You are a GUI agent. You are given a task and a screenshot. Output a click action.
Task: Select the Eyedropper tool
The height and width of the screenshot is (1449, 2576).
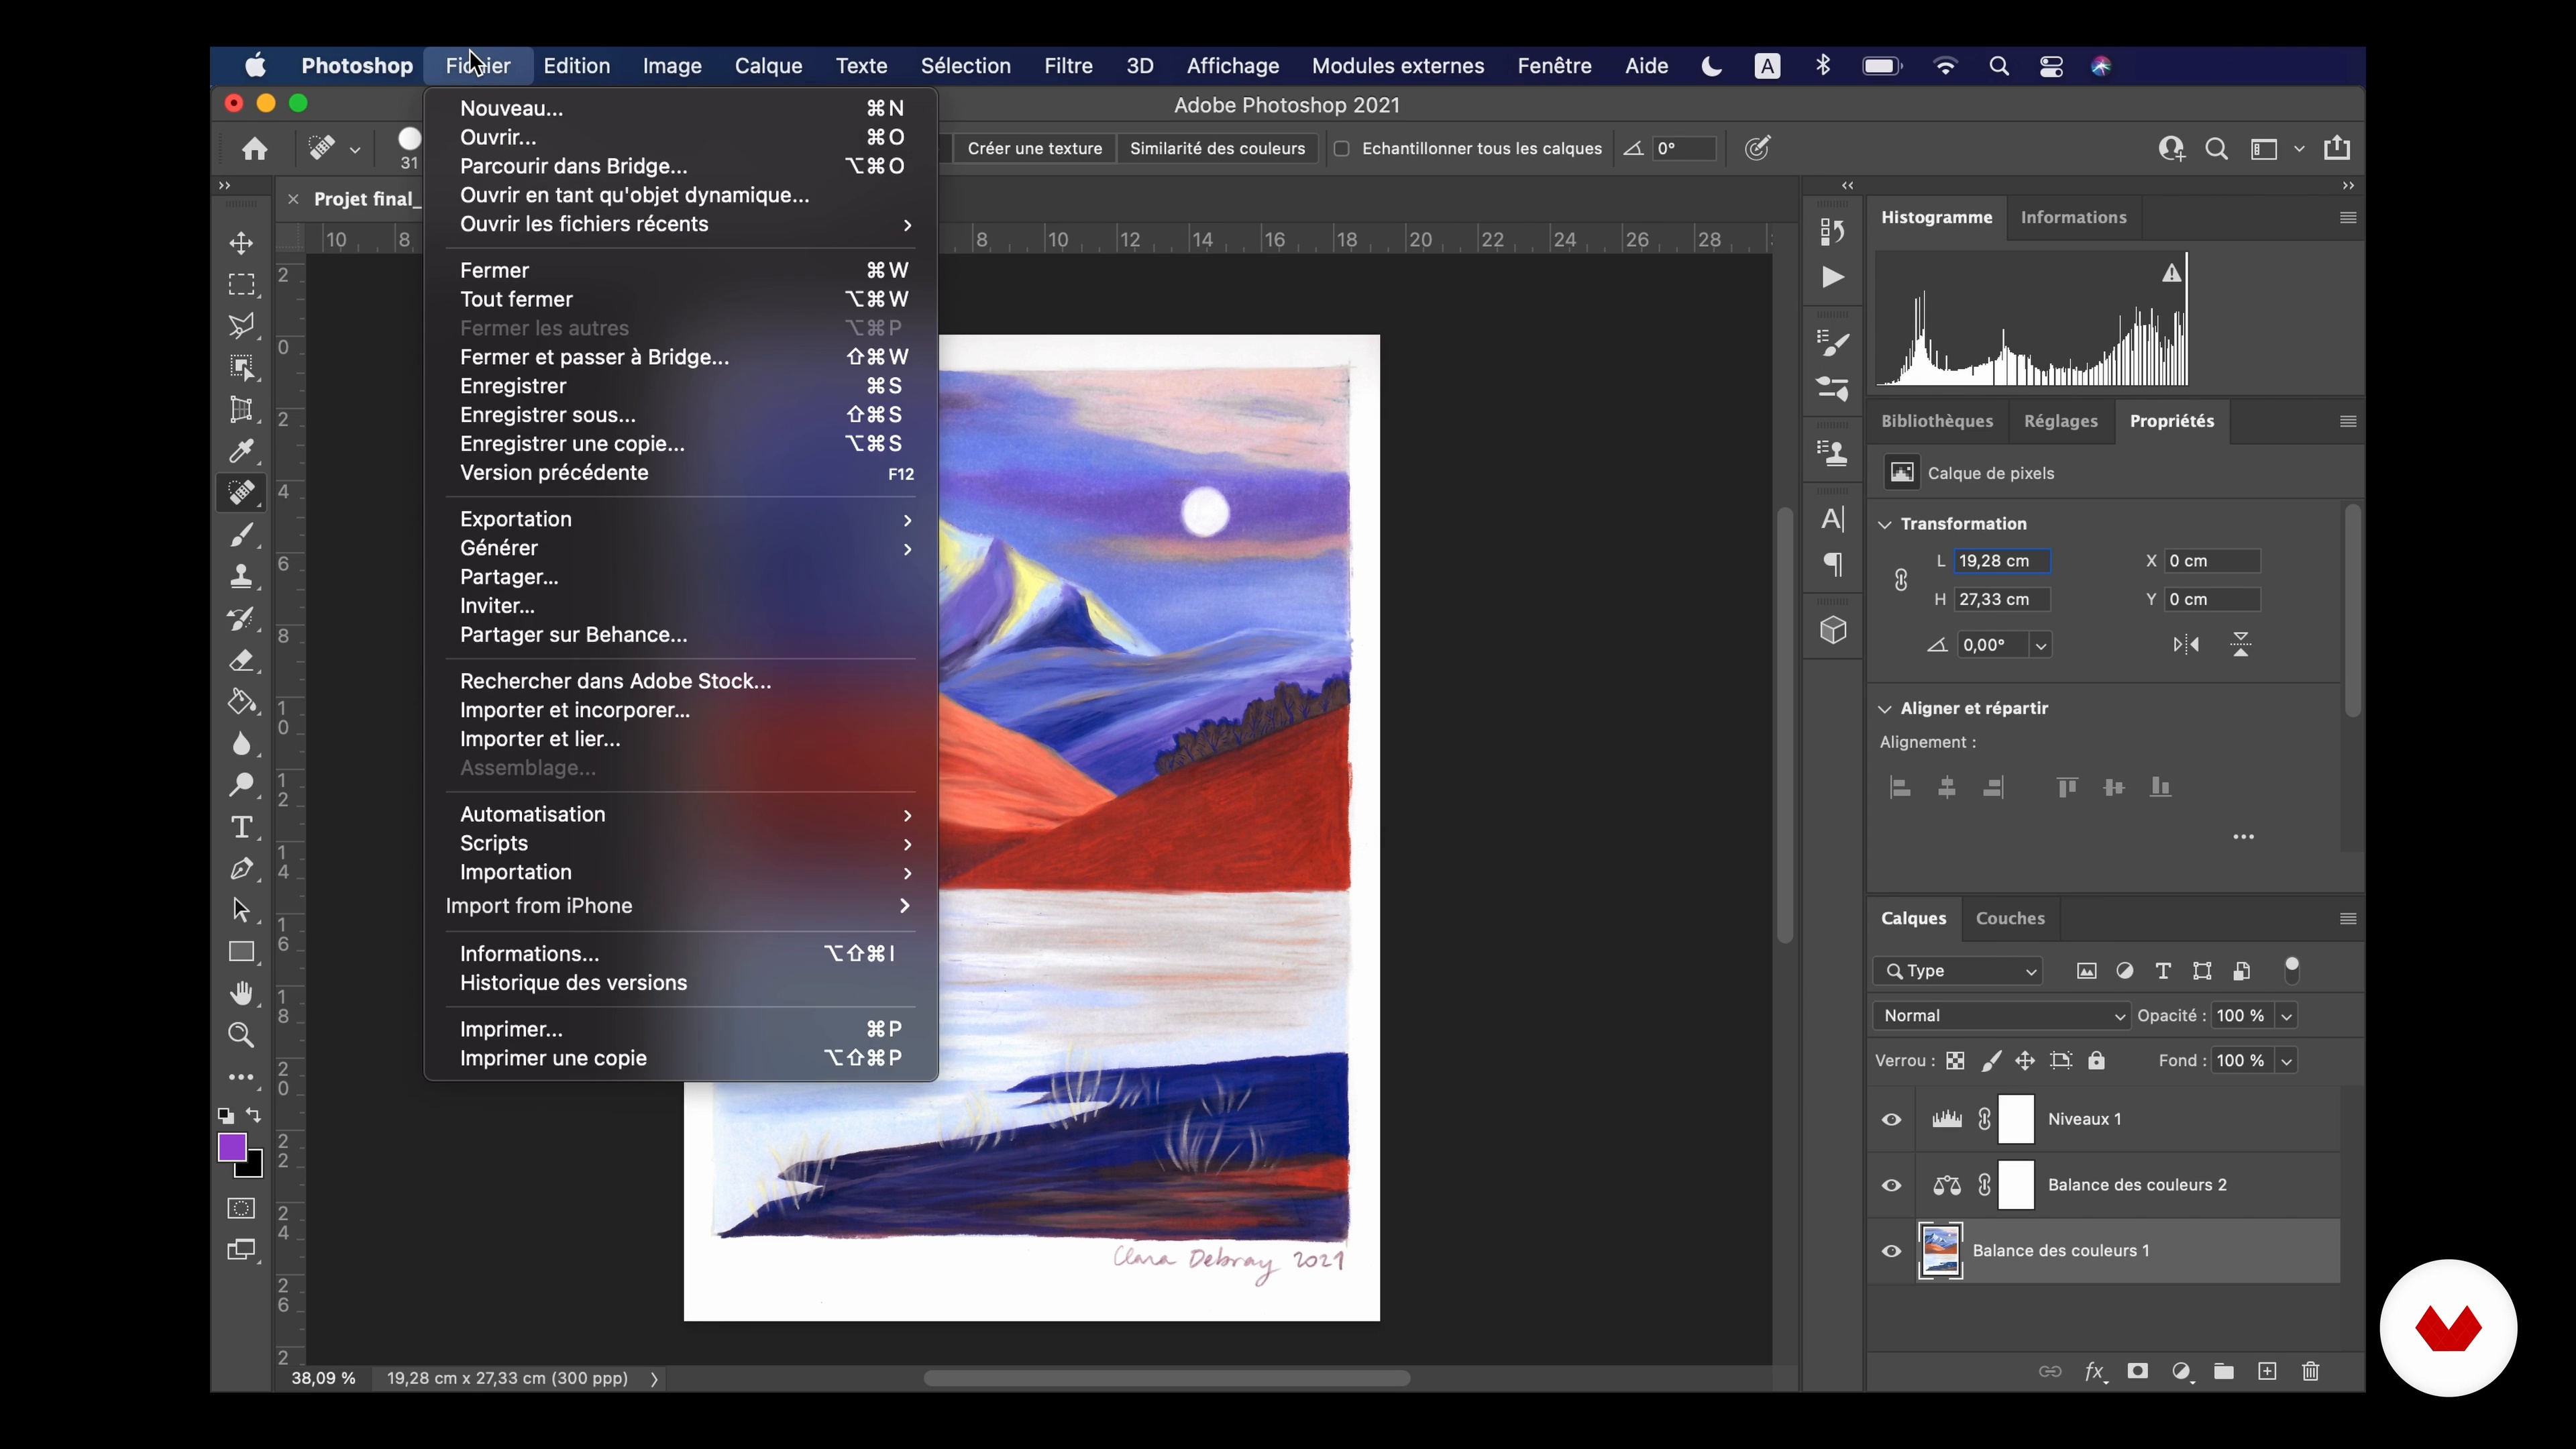[241, 452]
